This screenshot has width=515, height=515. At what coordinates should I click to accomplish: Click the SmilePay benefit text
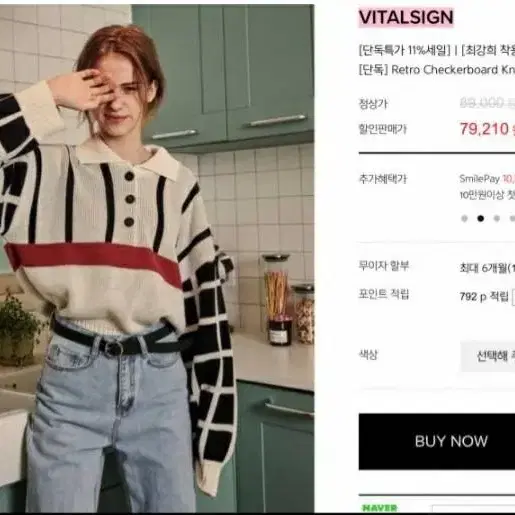click(487, 179)
